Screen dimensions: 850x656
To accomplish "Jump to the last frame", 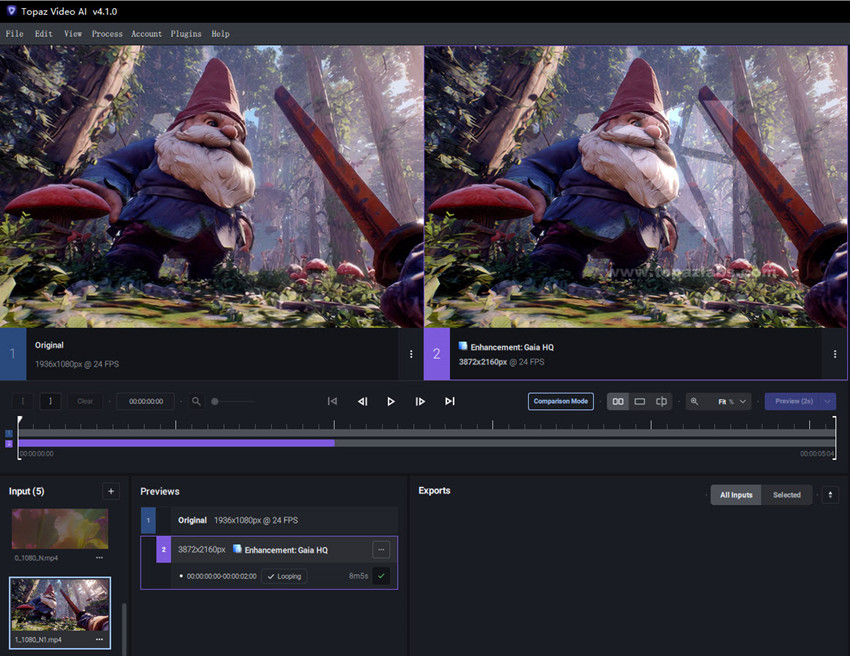I will [x=449, y=401].
